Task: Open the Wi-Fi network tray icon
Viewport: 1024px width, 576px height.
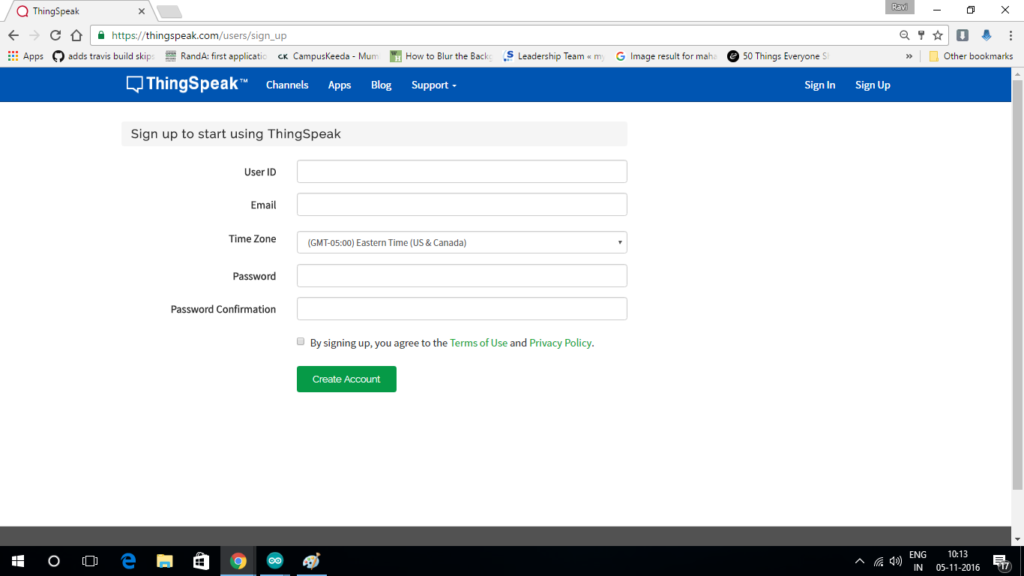Action: tap(878, 562)
